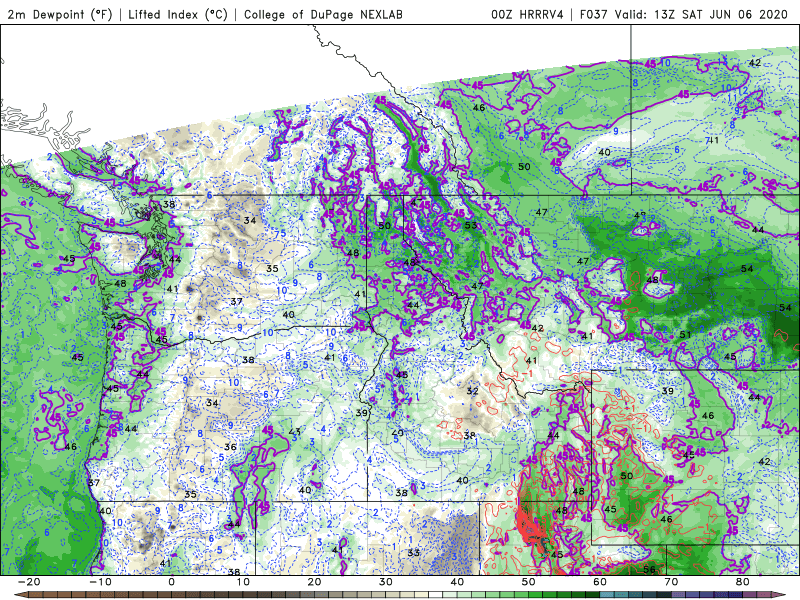This screenshot has width=800, height=600.
Task: Click the 'Lifted Index (°C)' title text
Action: (x=178, y=14)
